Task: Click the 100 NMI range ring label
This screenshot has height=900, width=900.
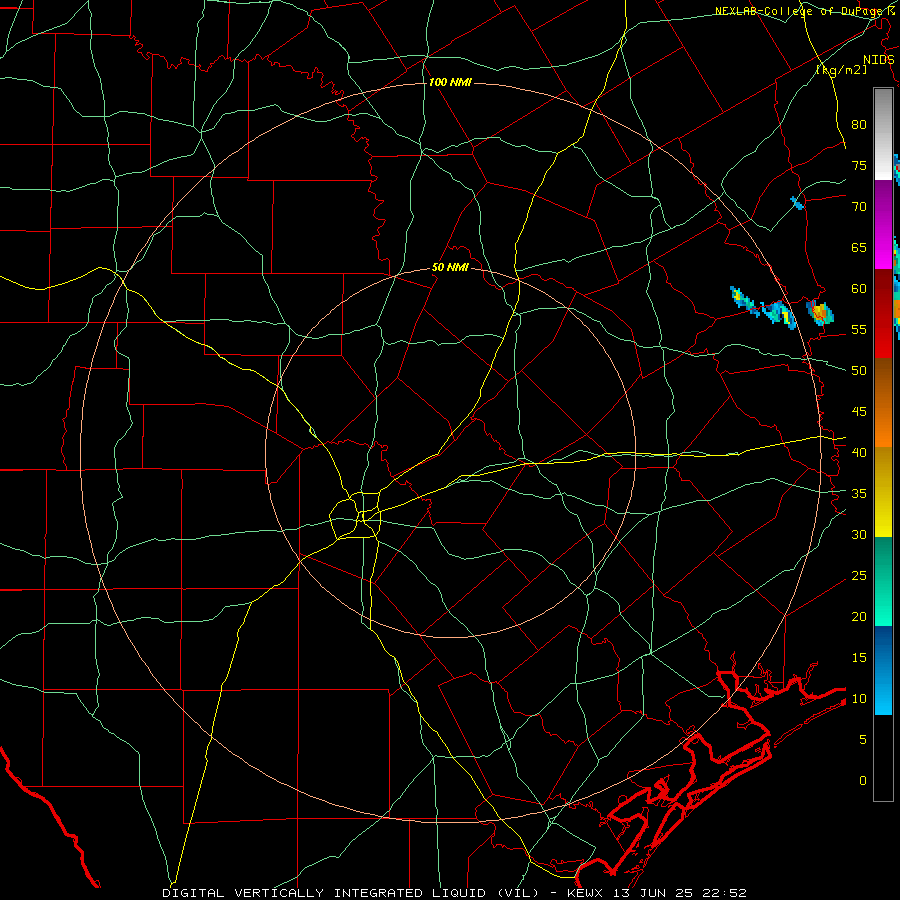Action: point(450,83)
